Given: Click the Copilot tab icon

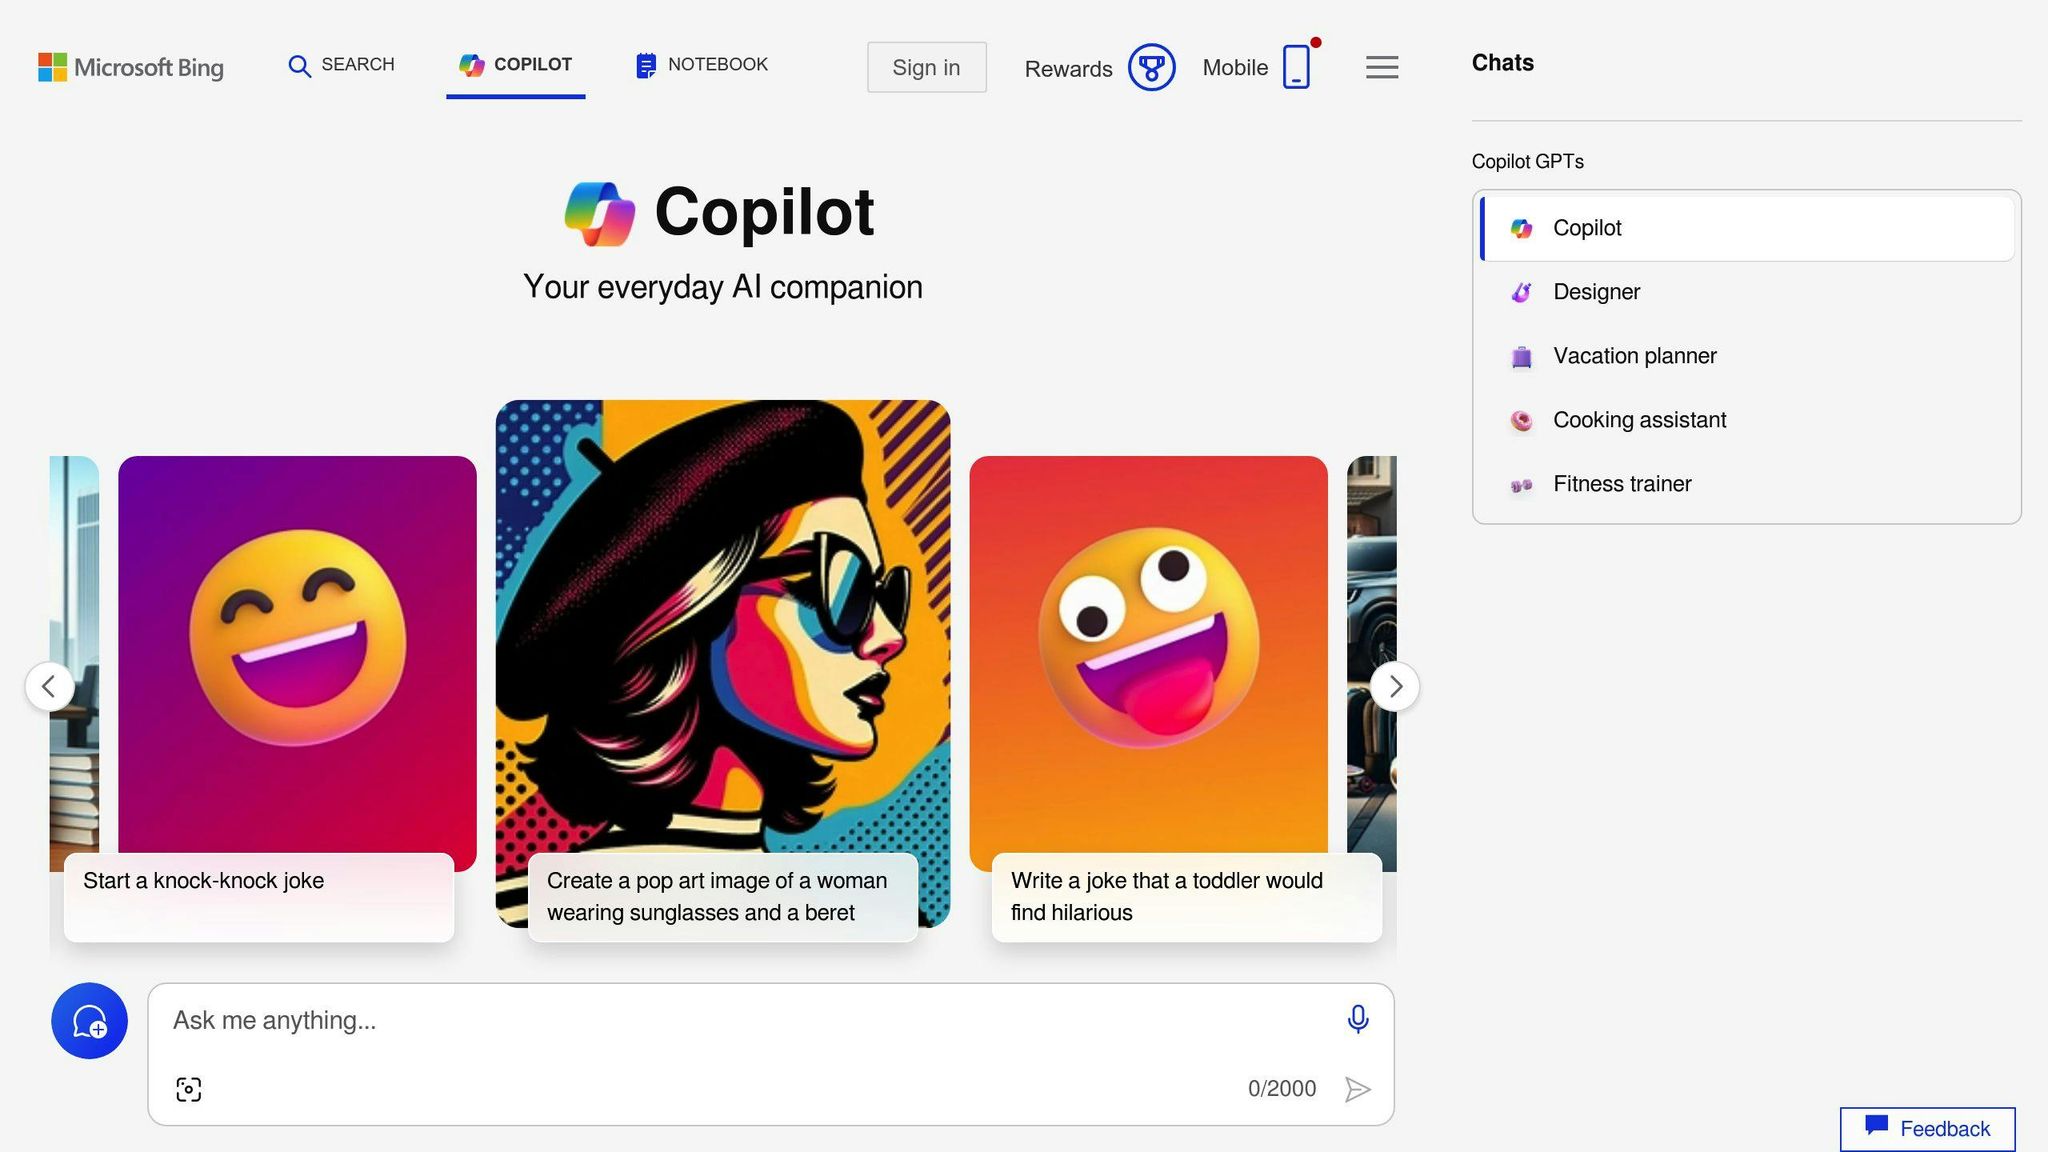Looking at the screenshot, I should click(472, 65).
